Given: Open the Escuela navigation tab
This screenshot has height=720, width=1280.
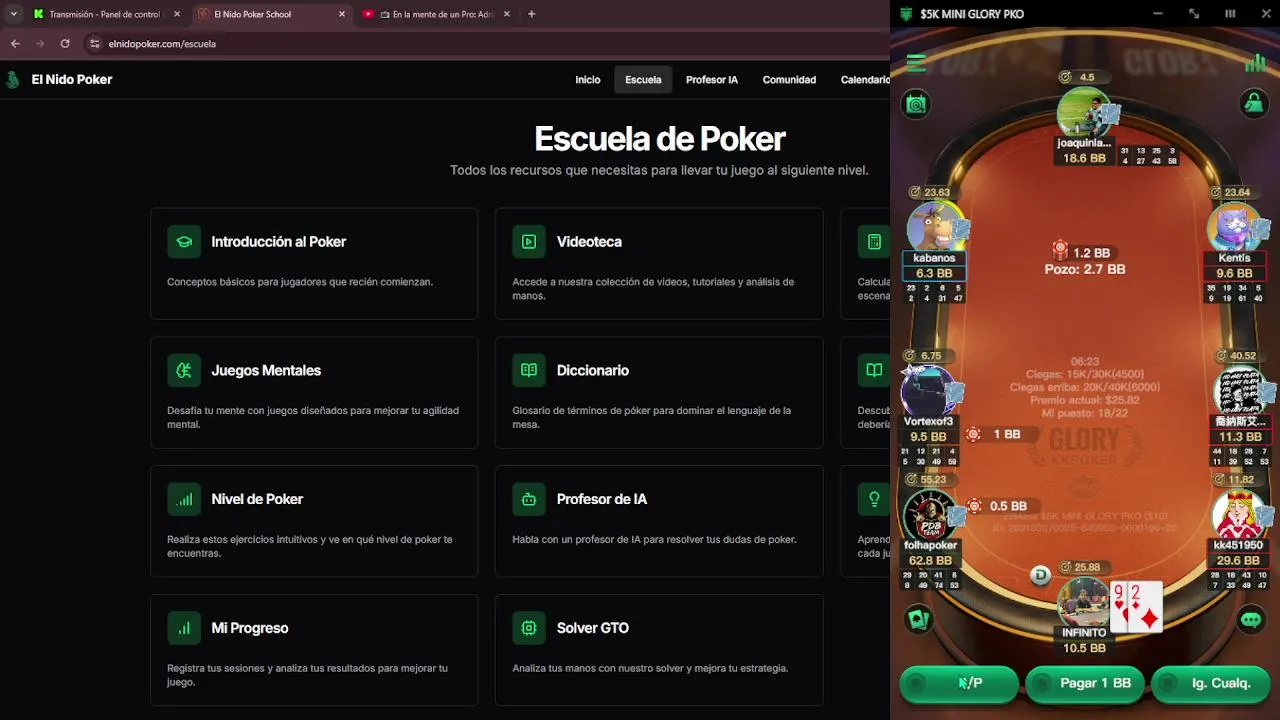Looking at the screenshot, I should click(x=643, y=80).
